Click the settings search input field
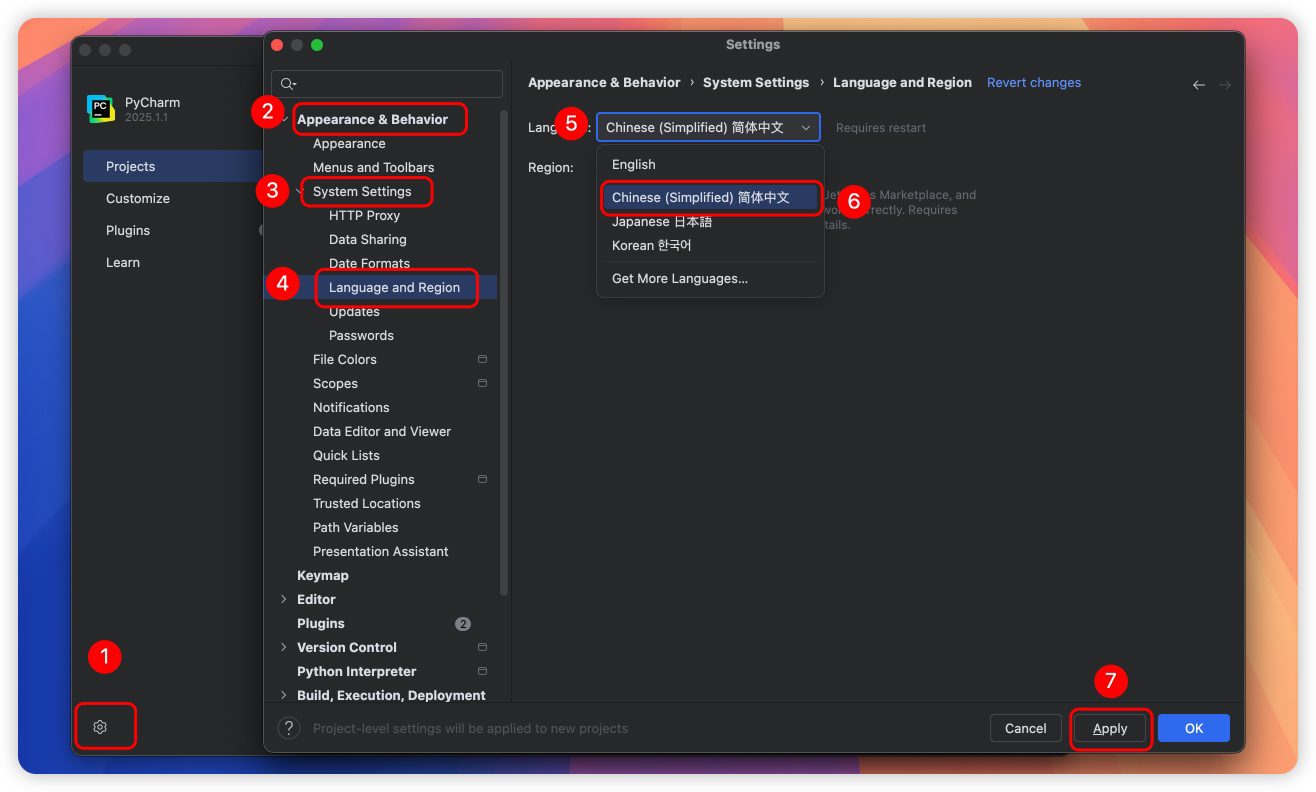1316x792 pixels. click(x=395, y=84)
